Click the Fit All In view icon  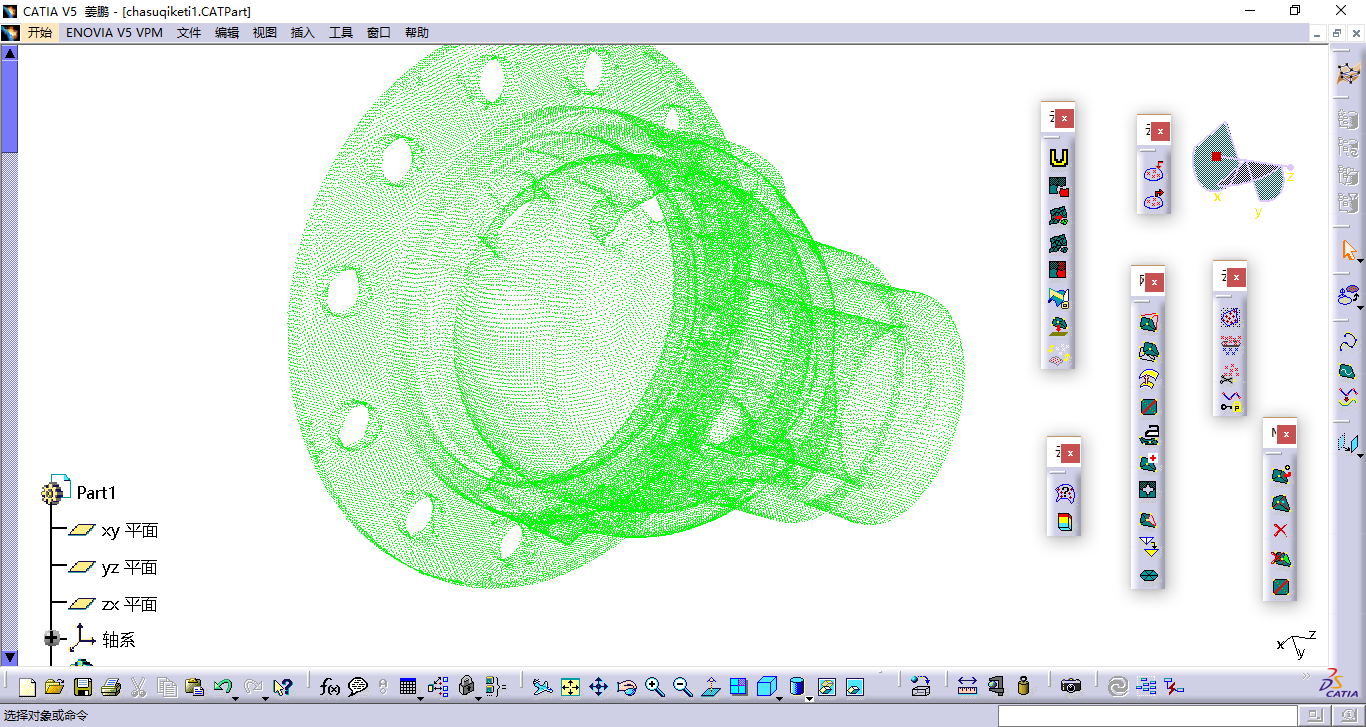tap(571, 687)
